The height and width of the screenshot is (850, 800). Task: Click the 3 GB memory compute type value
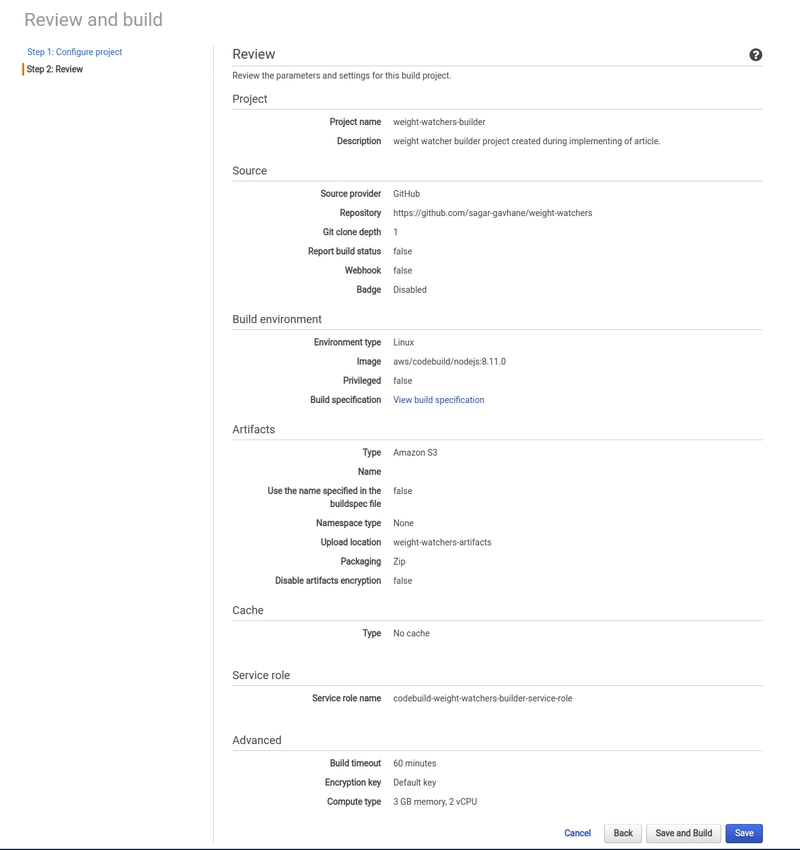435,802
